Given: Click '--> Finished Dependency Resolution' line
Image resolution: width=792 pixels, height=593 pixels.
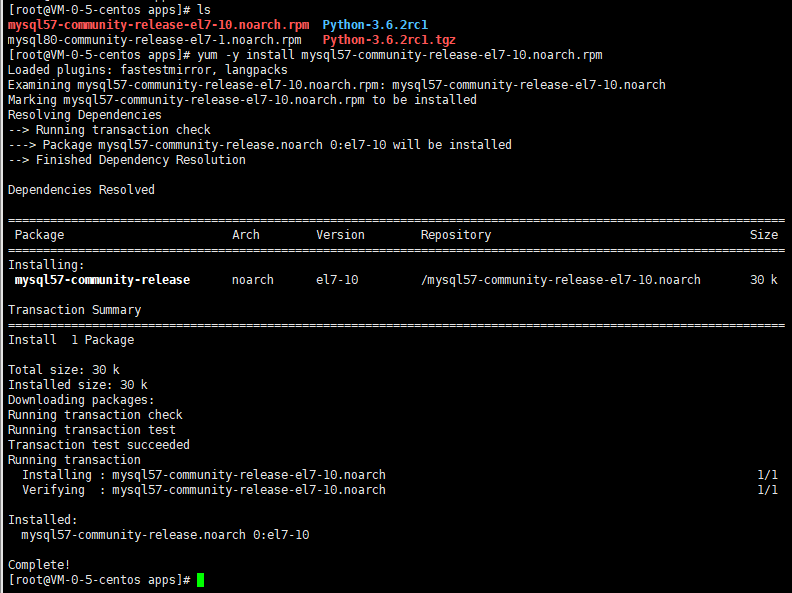Looking at the screenshot, I should coord(127,160).
